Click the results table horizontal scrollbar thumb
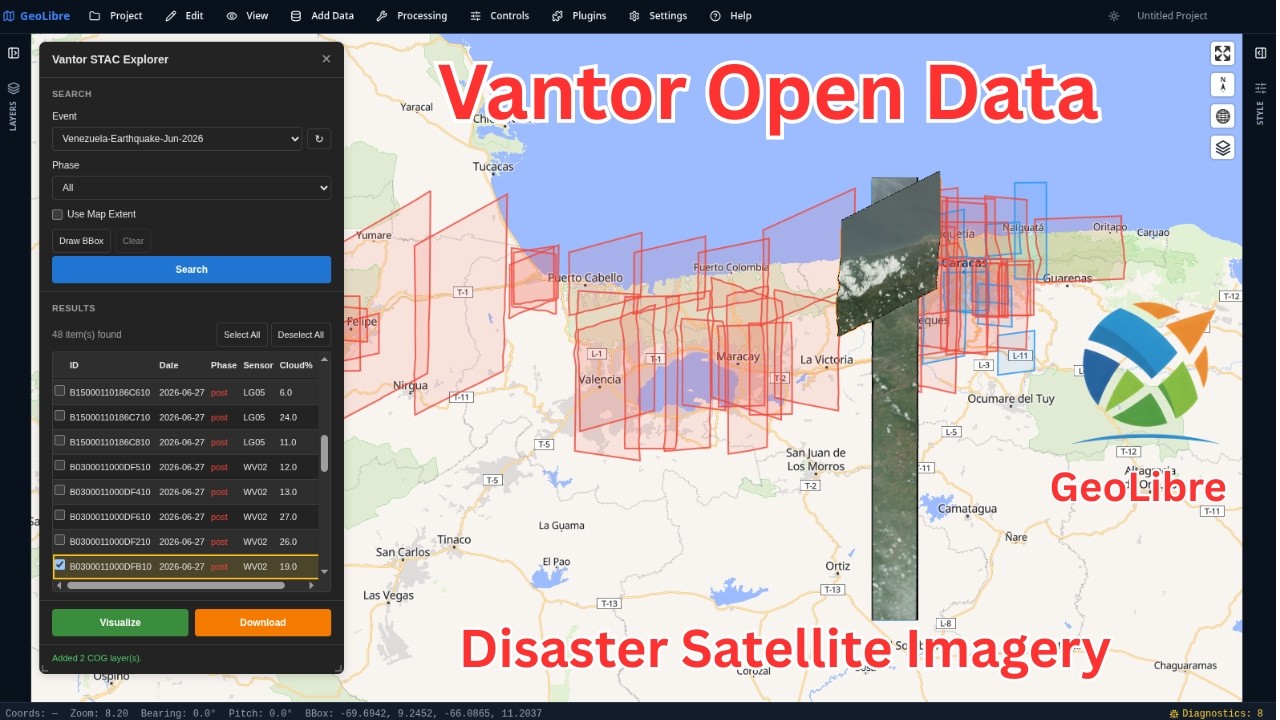This screenshot has width=1280, height=720. click(x=176, y=585)
